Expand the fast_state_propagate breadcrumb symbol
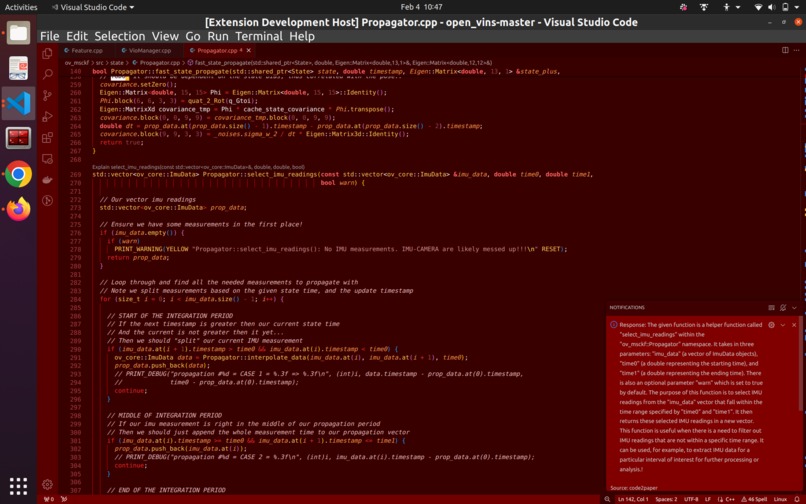This screenshot has height=504, width=806. (340, 63)
